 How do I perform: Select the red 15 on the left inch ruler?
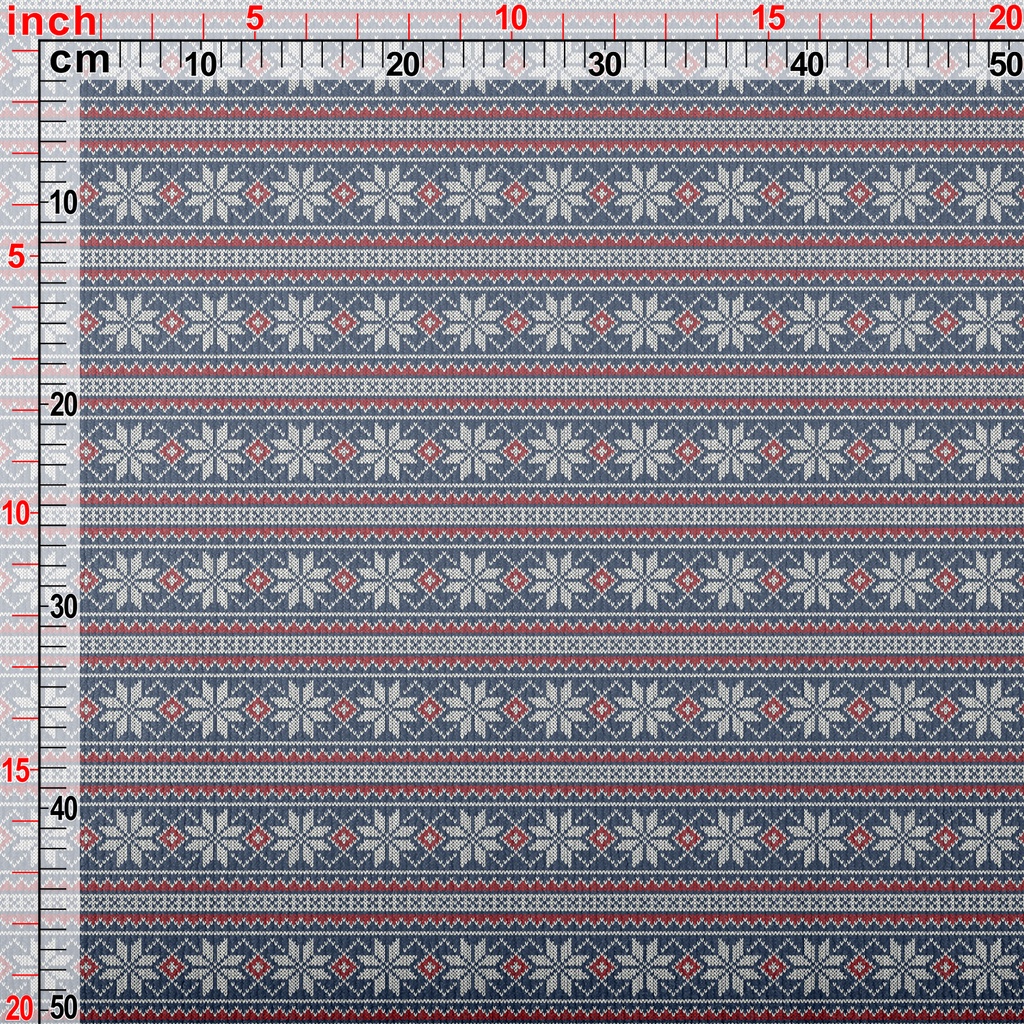20,770
